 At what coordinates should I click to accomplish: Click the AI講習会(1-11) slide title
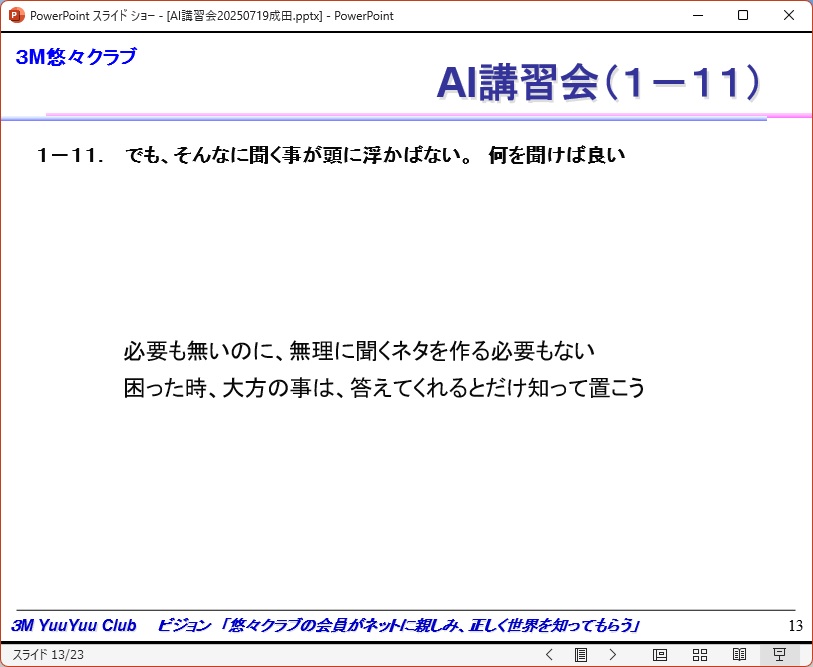click(x=597, y=84)
